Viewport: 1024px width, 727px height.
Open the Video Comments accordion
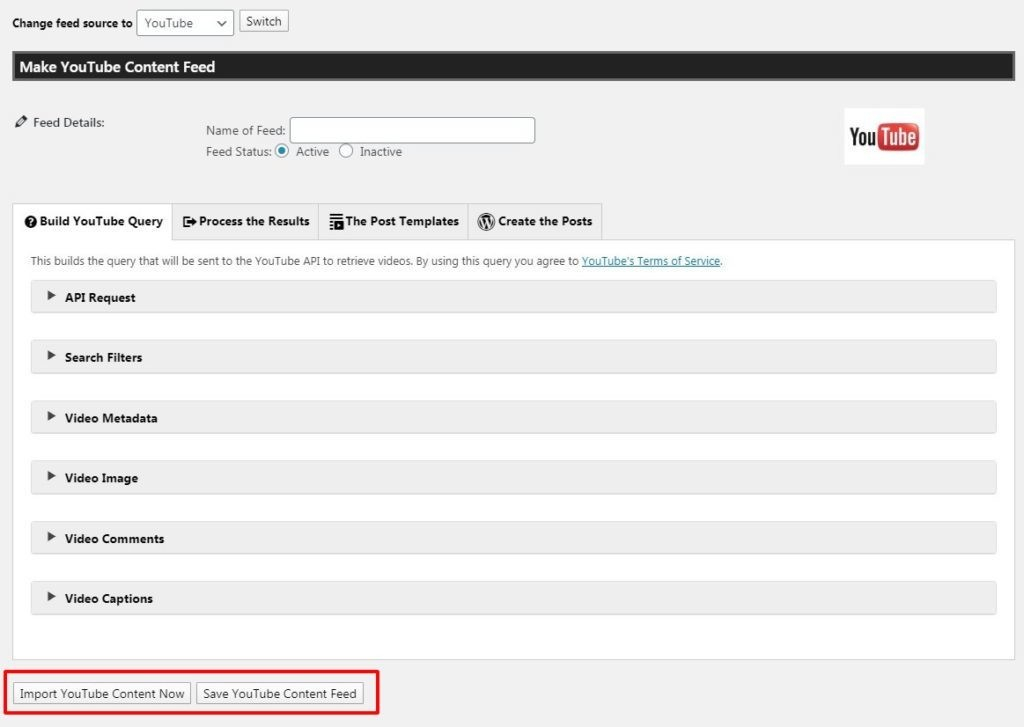[x=114, y=538]
